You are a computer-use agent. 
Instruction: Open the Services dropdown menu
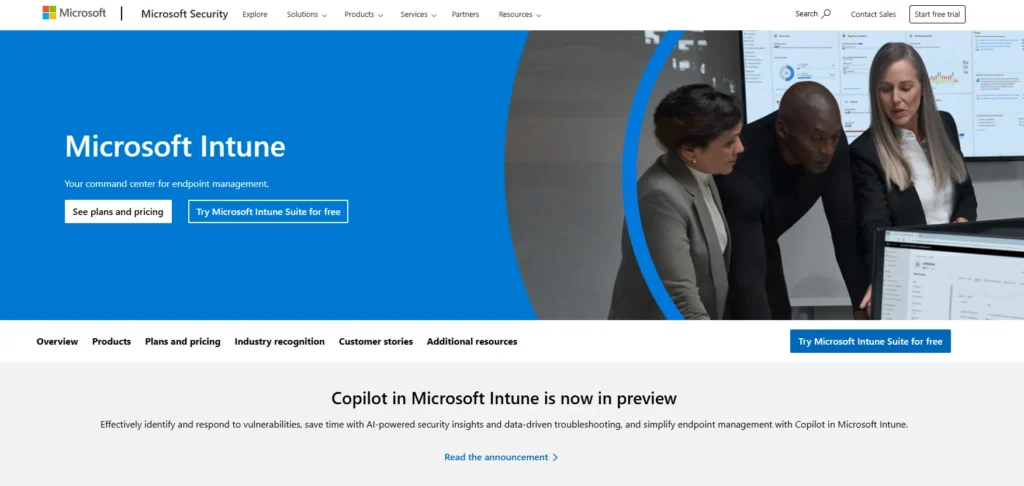[419, 14]
